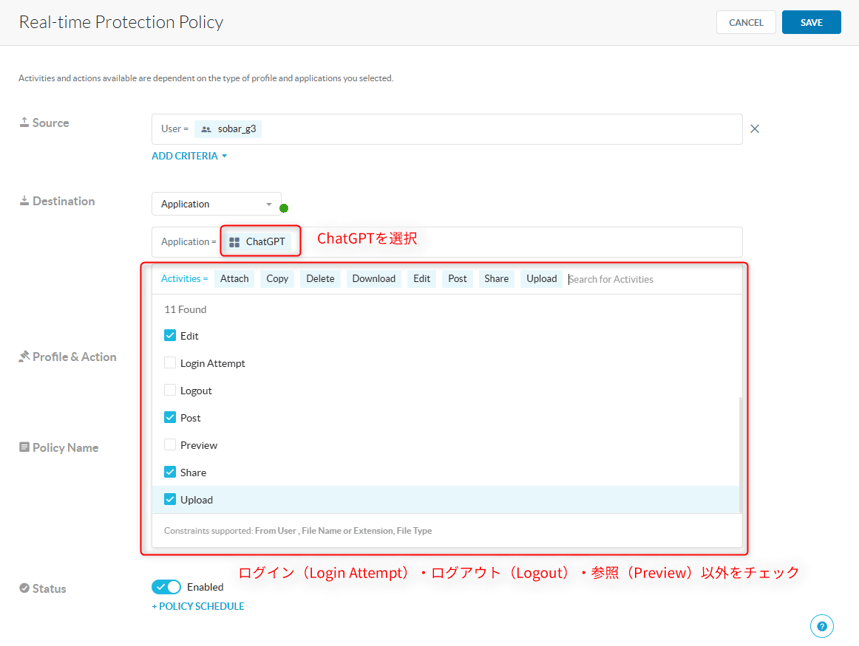Click the ChatGPT application grid icon
Screen dimensions: 859x646
click(x=234, y=242)
